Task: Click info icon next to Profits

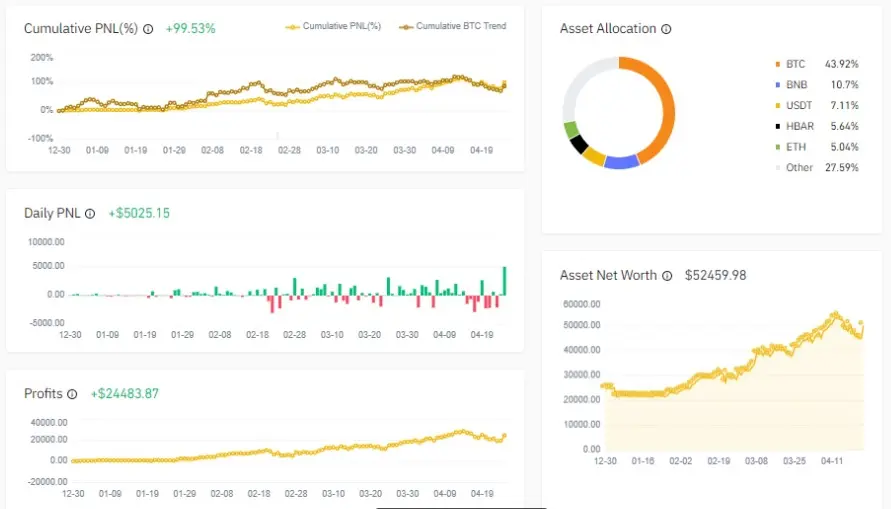Action: pos(72,394)
